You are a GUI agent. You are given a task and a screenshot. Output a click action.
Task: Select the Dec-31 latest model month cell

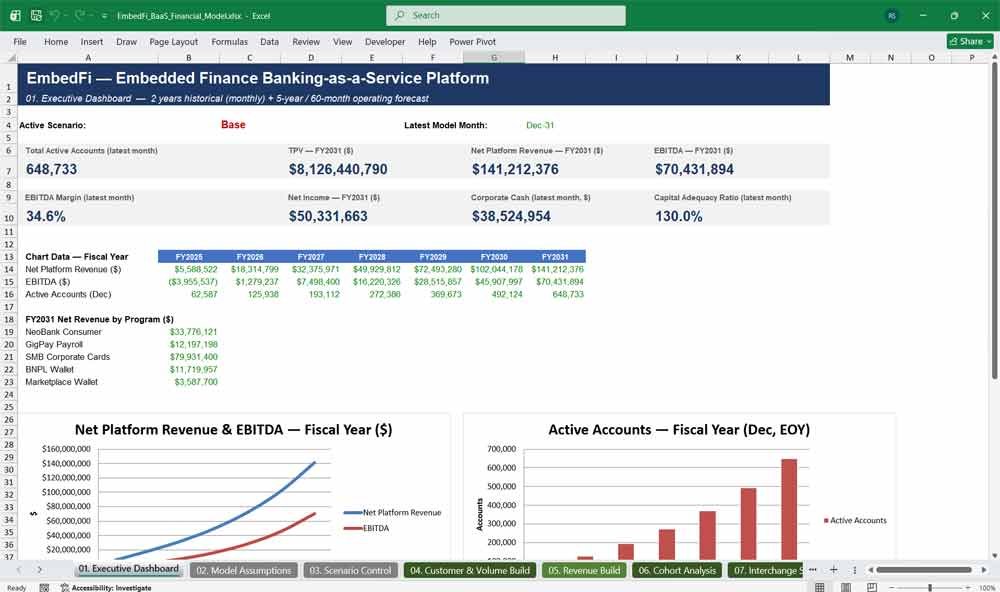click(x=540, y=125)
